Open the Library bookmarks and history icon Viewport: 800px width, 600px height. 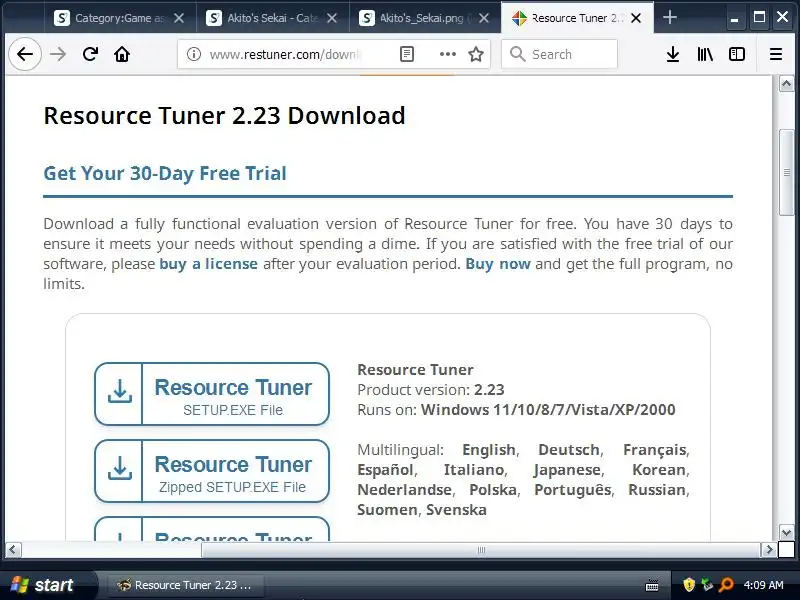[705, 54]
